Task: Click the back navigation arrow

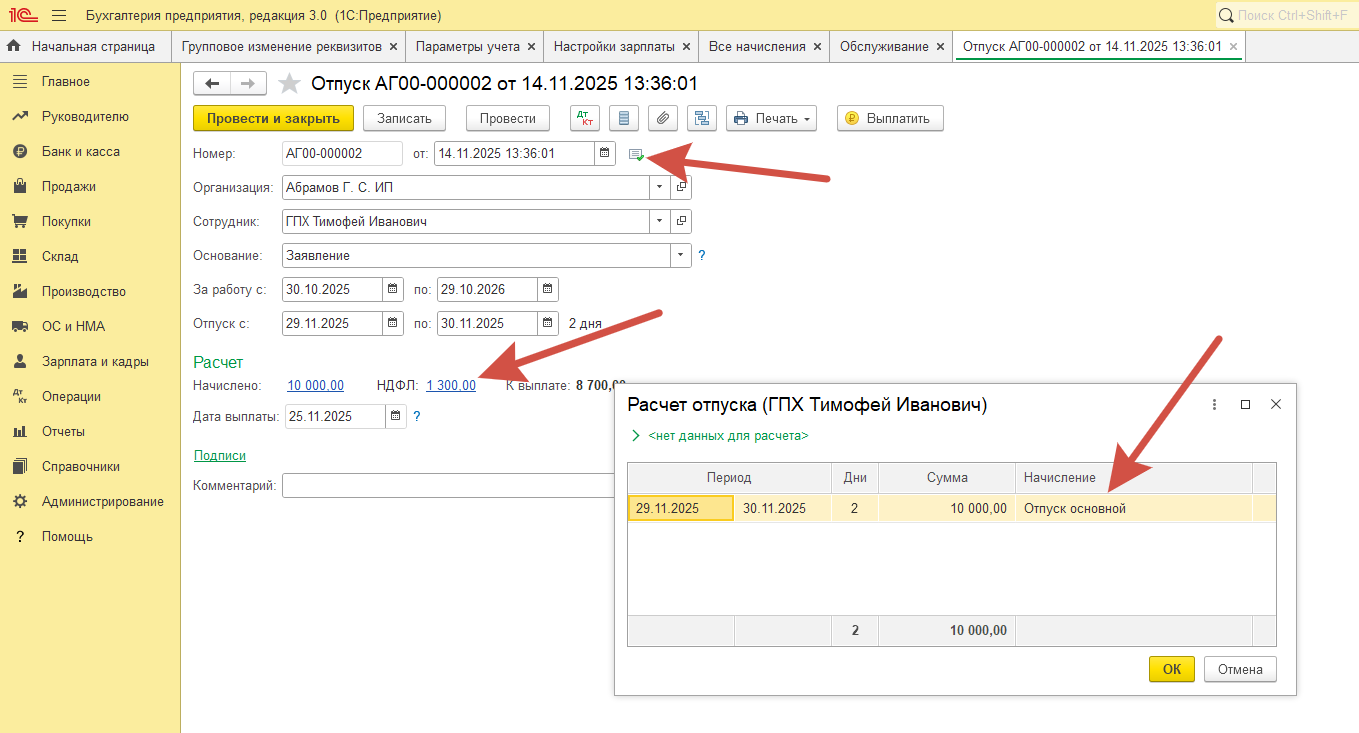Action: (212, 84)
